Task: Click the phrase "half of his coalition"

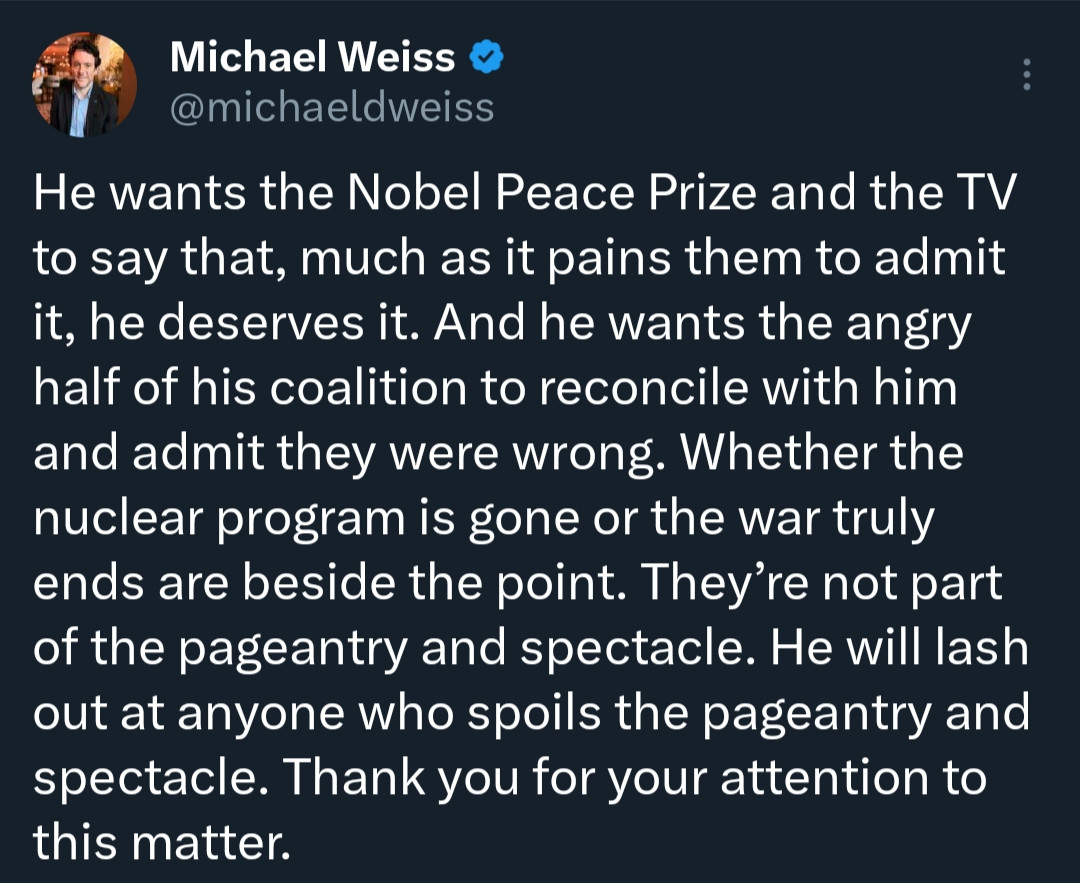Action: point(250,387)
